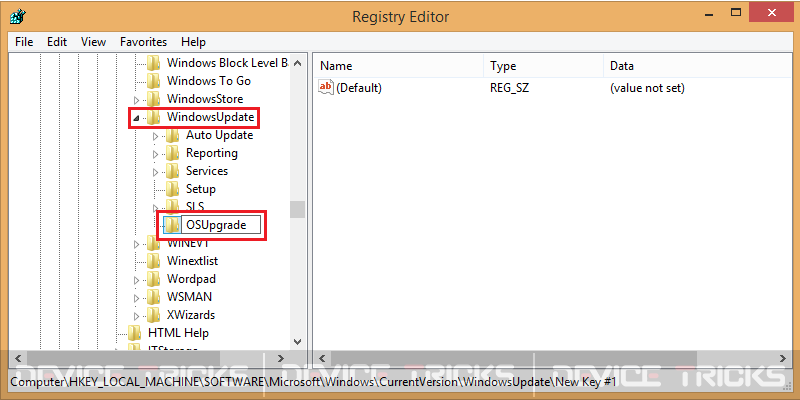
Task: Click the (value not set) data cell
Action: tap(647, 88)
